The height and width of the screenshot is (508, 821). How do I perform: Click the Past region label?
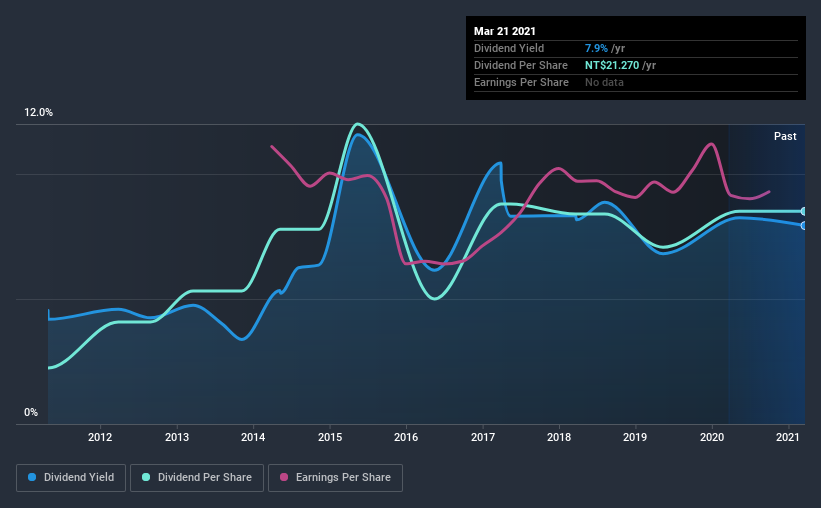pyautogui.click(x=785, y=136)
